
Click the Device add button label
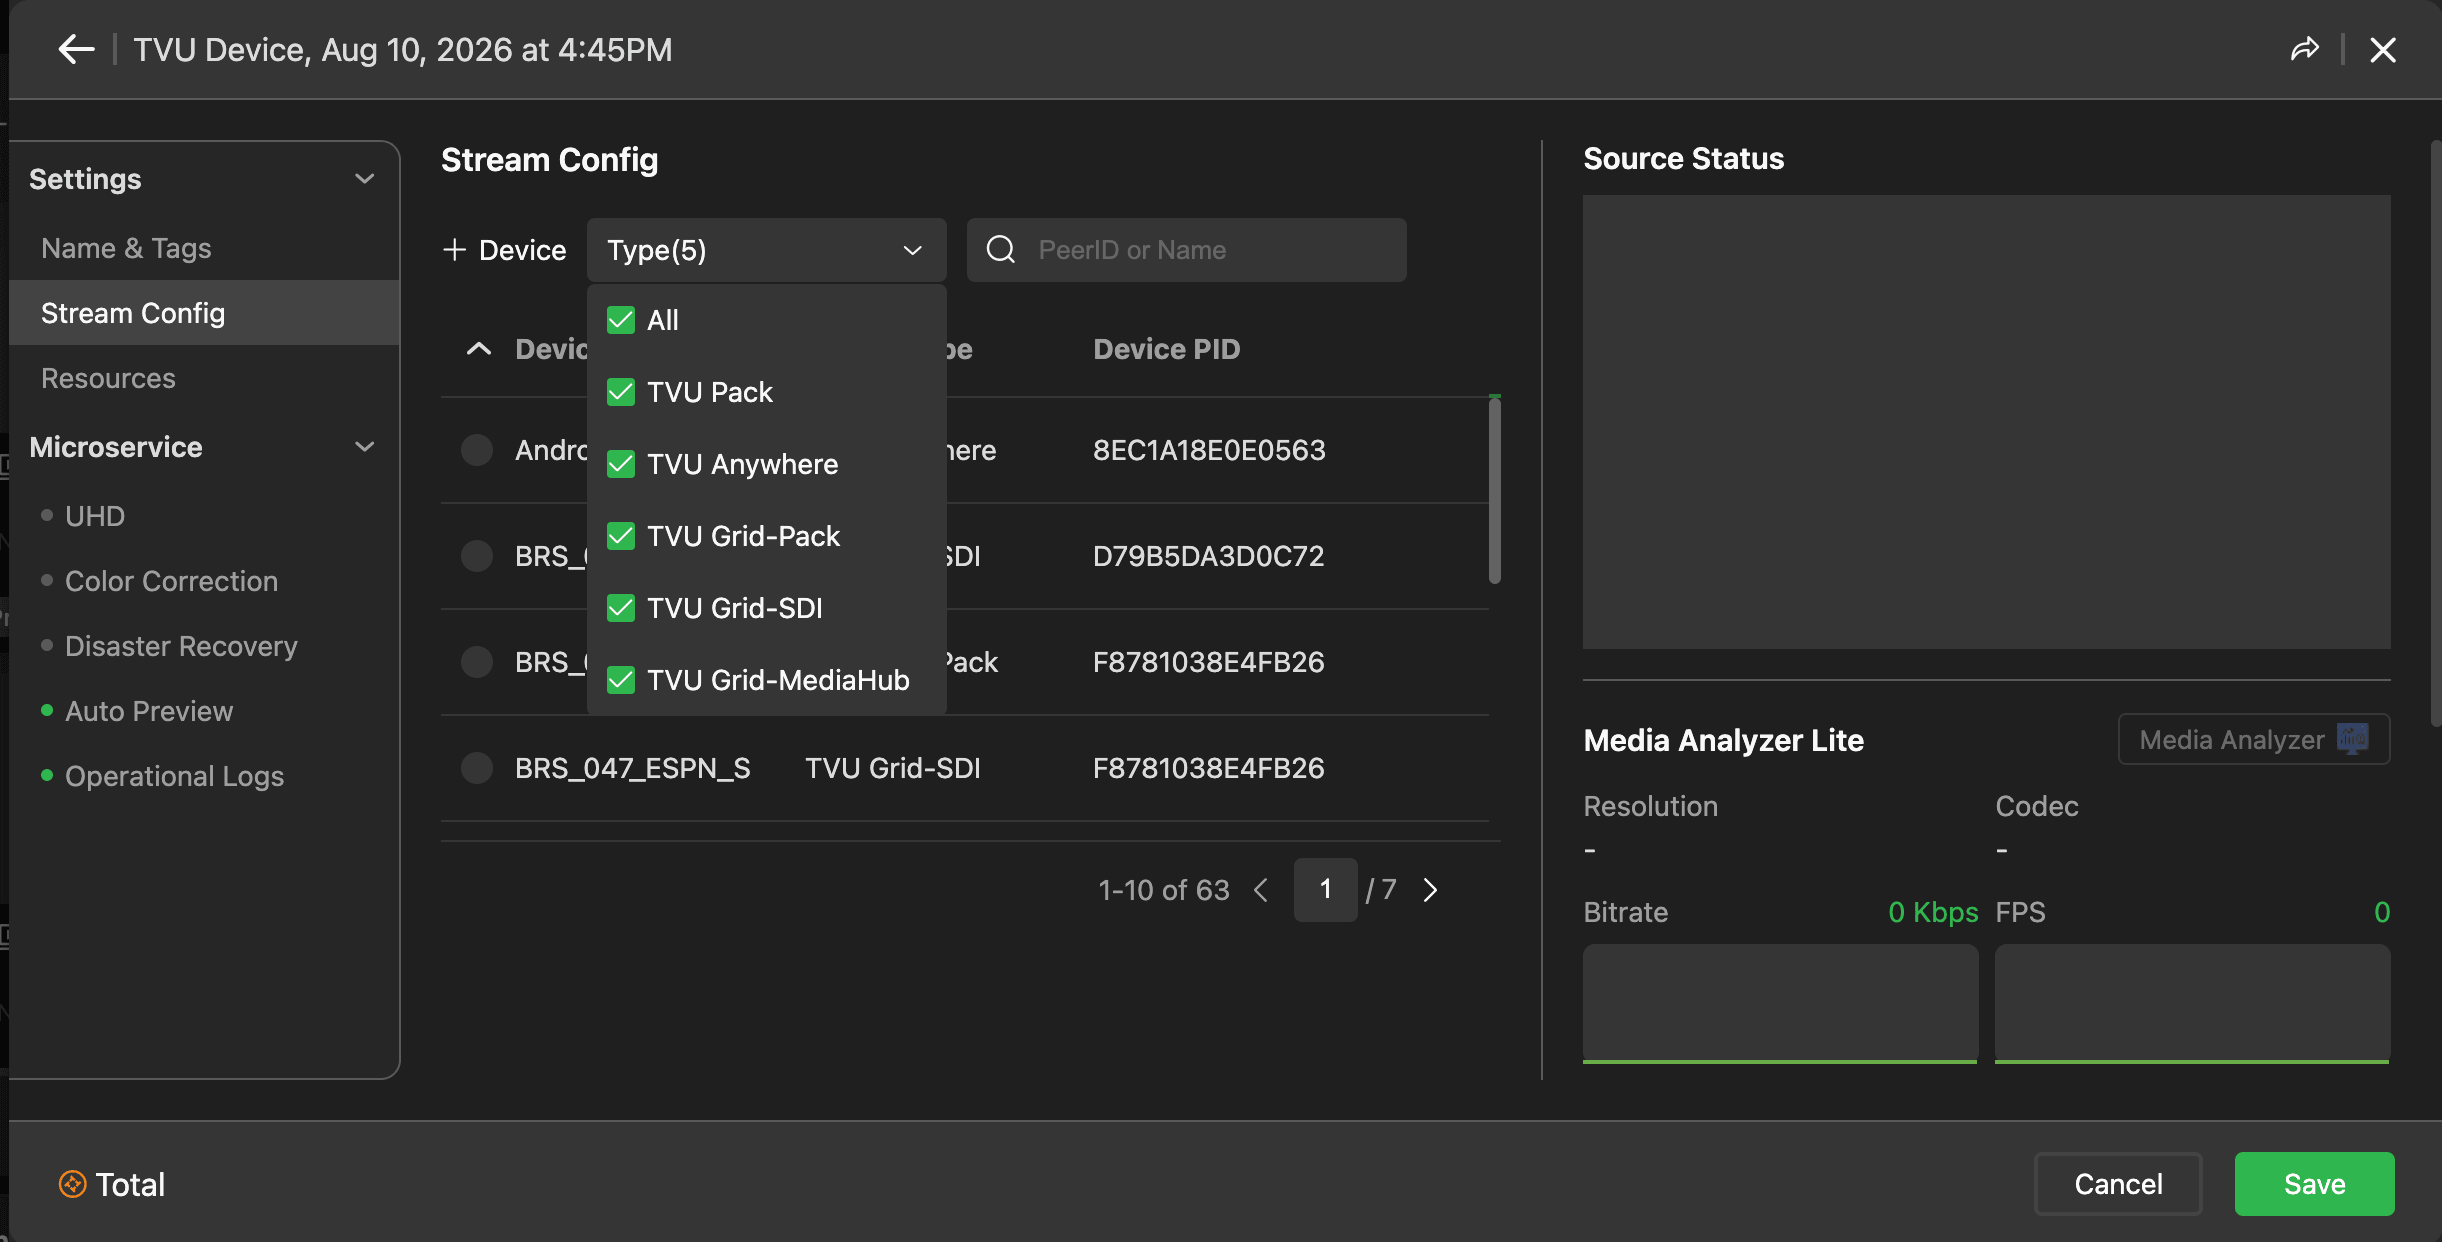click(x=522, y=250)
